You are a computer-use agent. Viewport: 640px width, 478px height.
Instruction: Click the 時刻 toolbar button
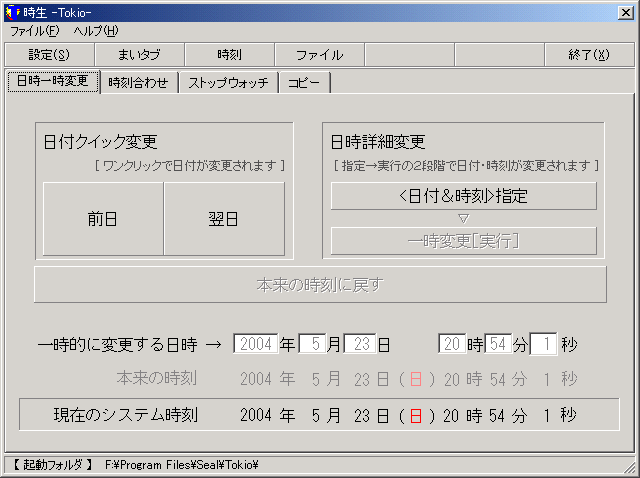229,55
